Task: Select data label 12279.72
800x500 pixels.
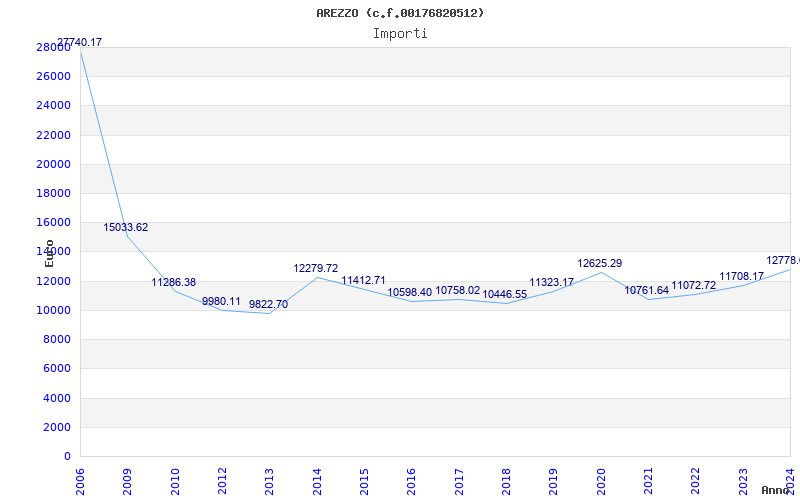Action: pos(315,268)
